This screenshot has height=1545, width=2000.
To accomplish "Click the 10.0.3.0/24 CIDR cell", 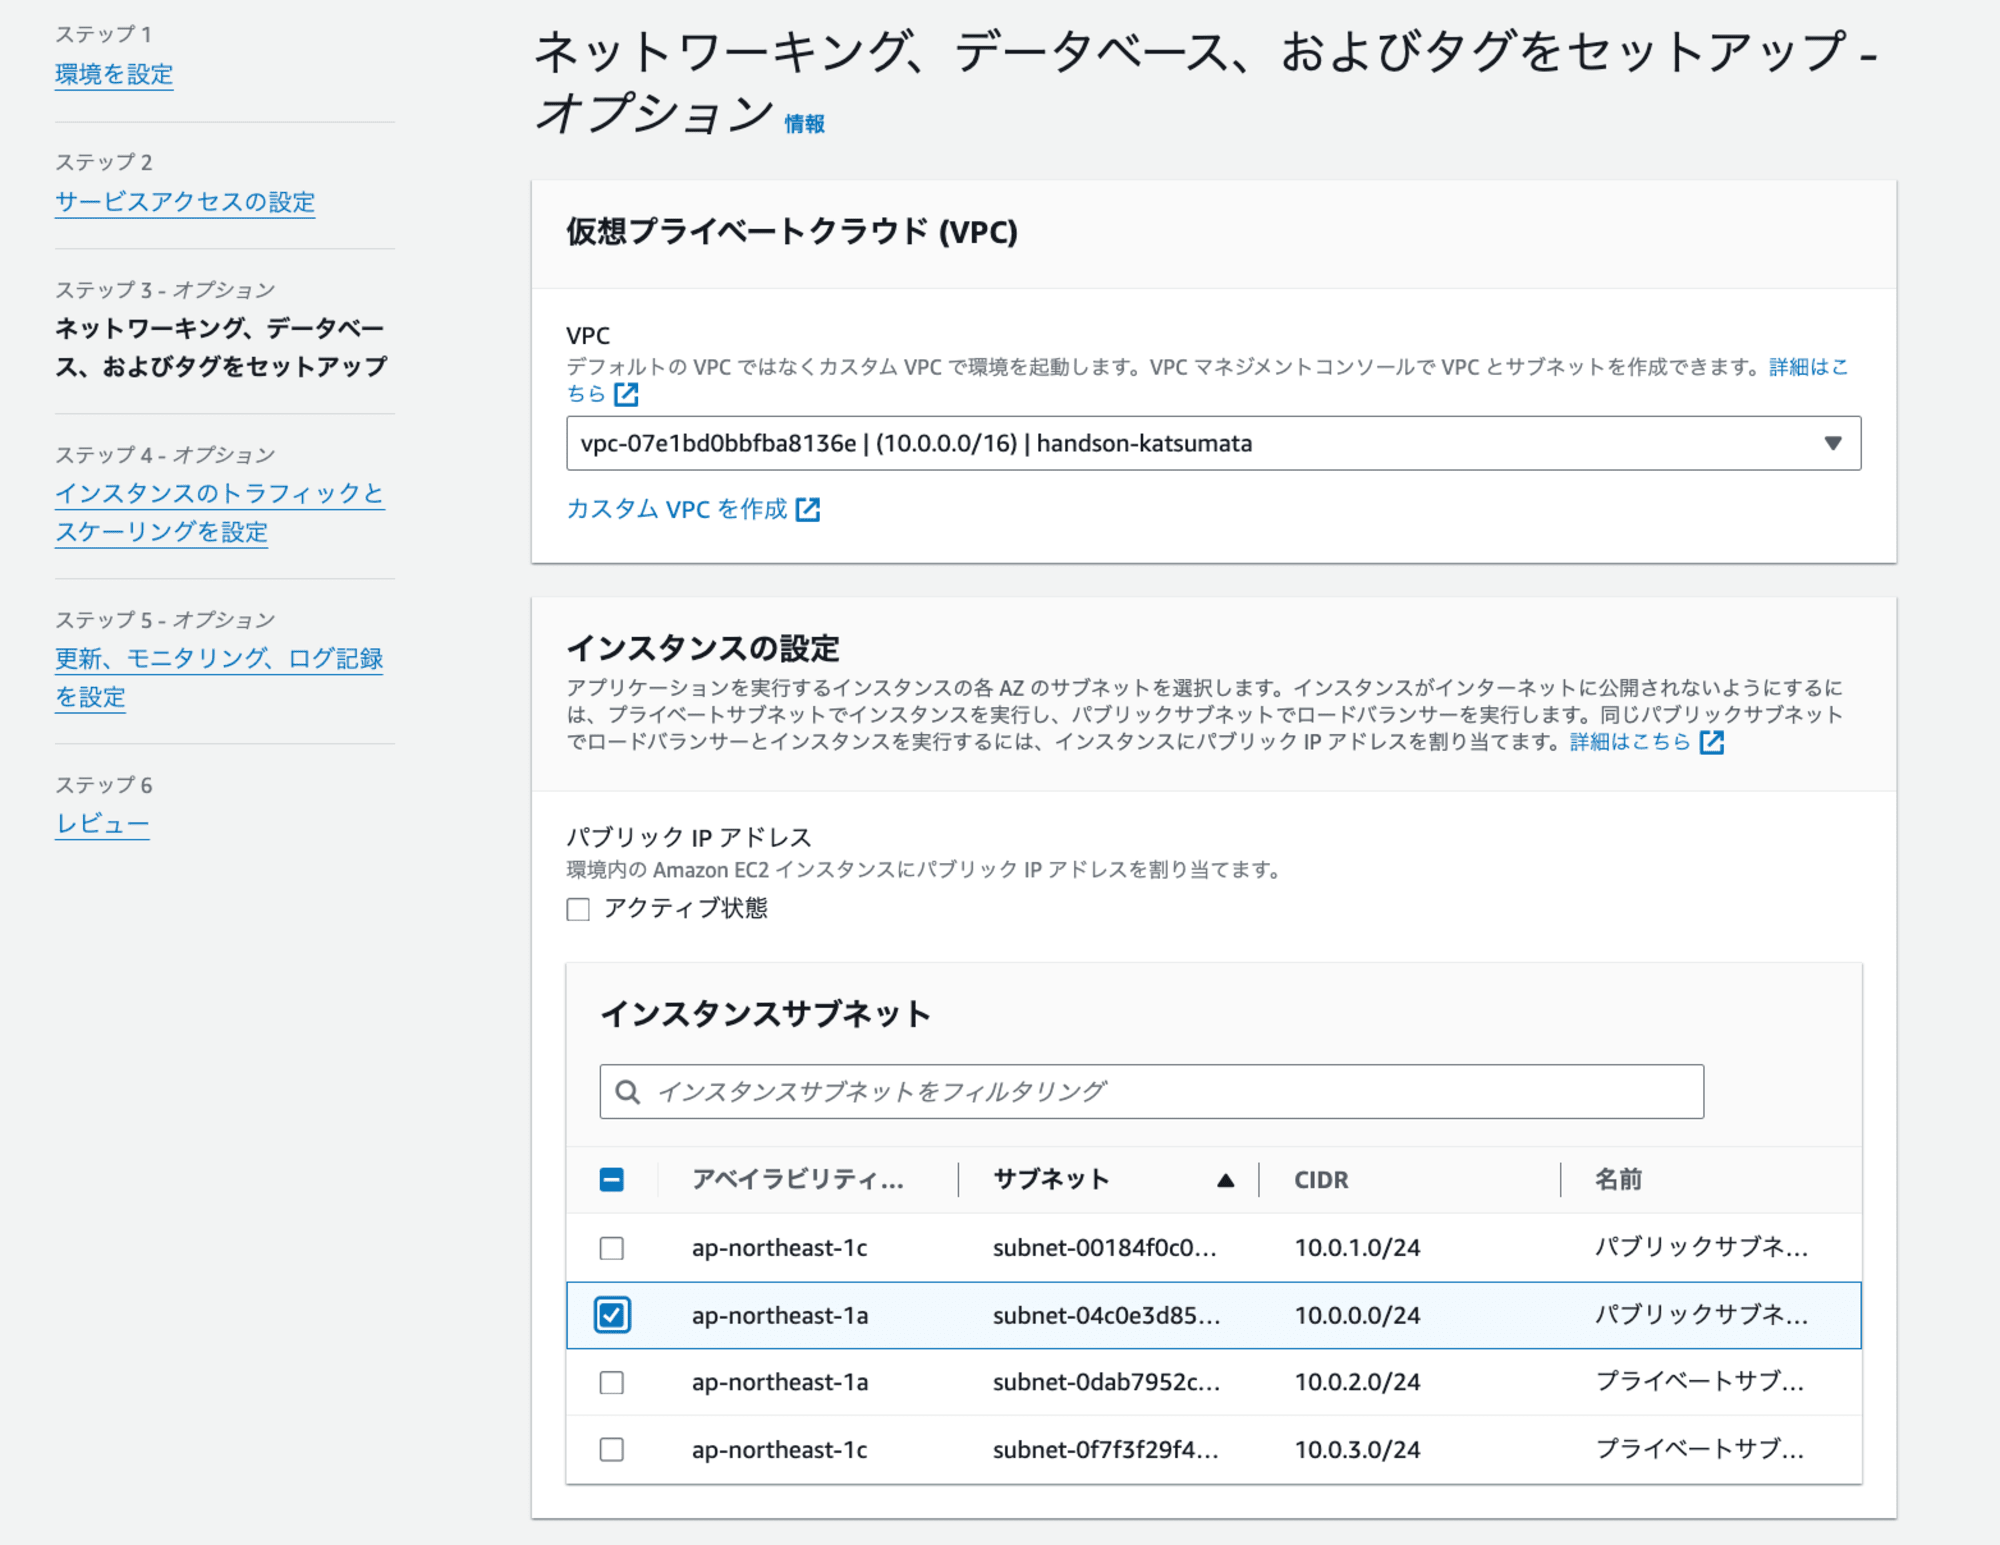I will 1357,1449.
